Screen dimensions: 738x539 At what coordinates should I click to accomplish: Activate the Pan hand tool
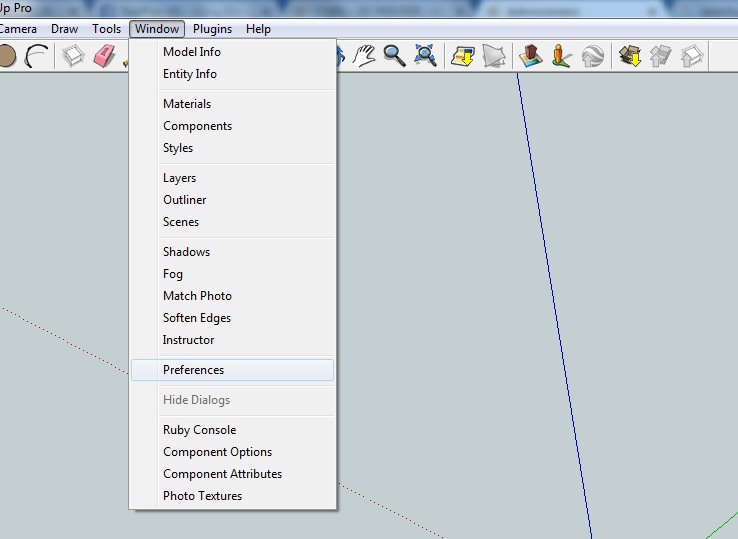pos(366,56)
